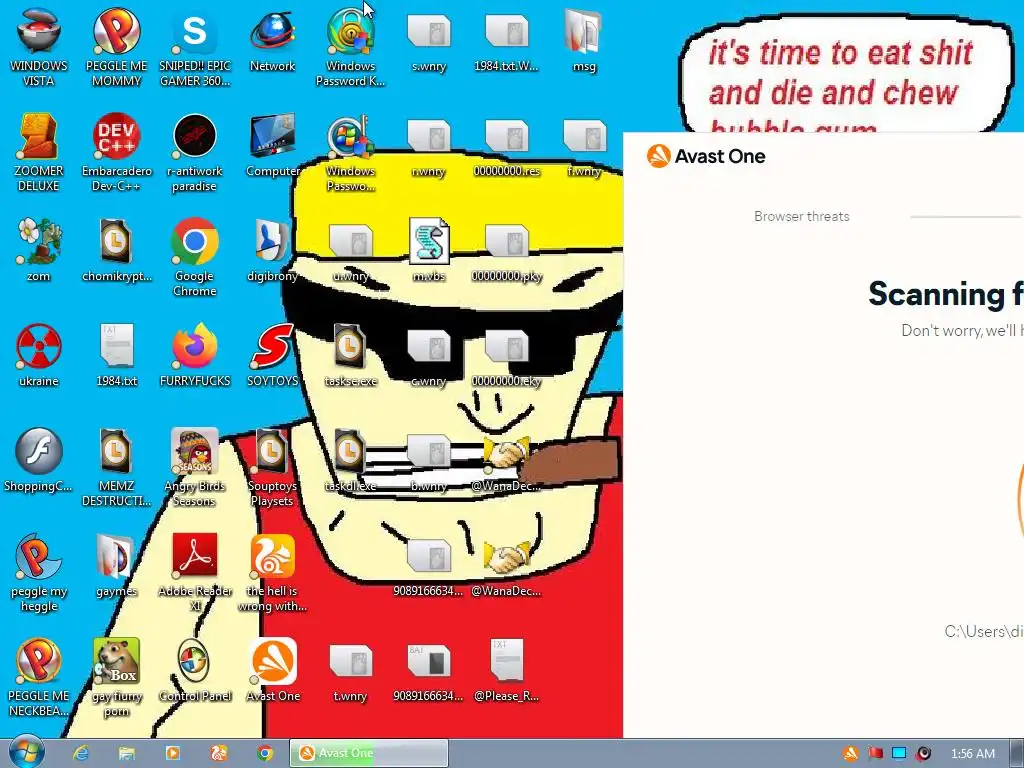This screenshot has width=1024, height=768.
Task: Open the WINDOWS VISTA desktop icon
Action: tap(39, 47)
